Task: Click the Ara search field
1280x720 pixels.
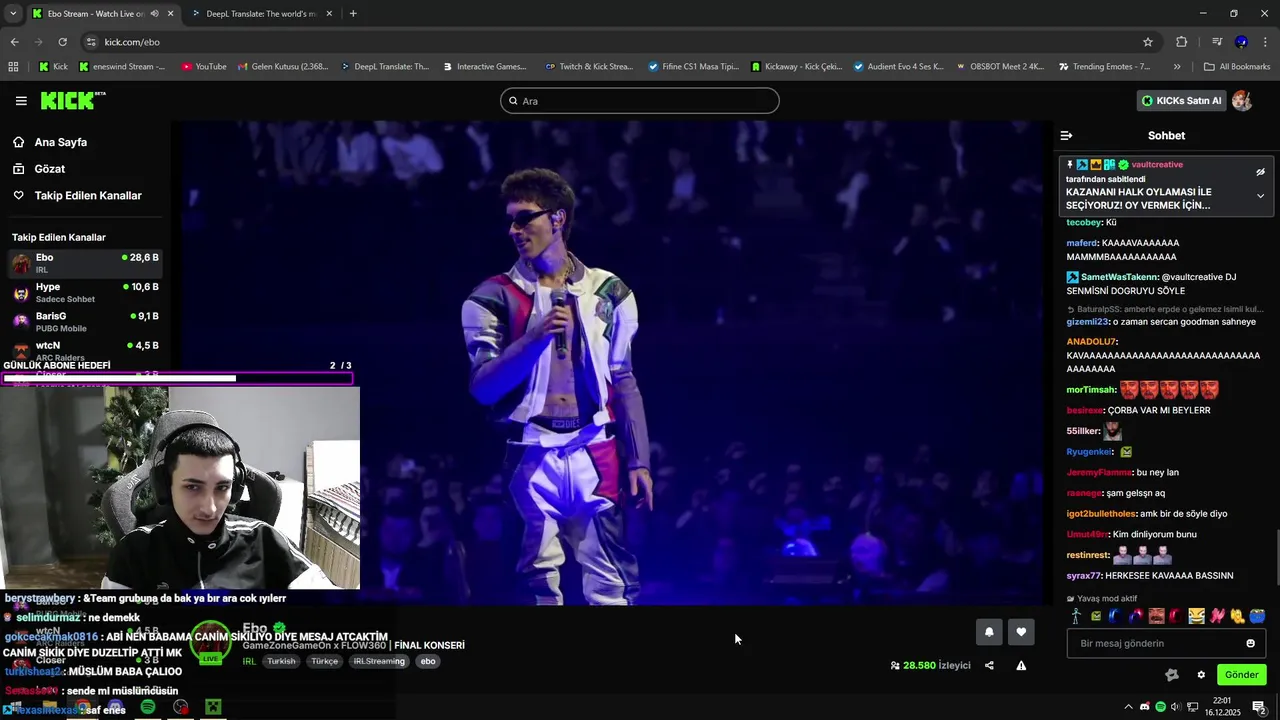Action: coord(640,101)
